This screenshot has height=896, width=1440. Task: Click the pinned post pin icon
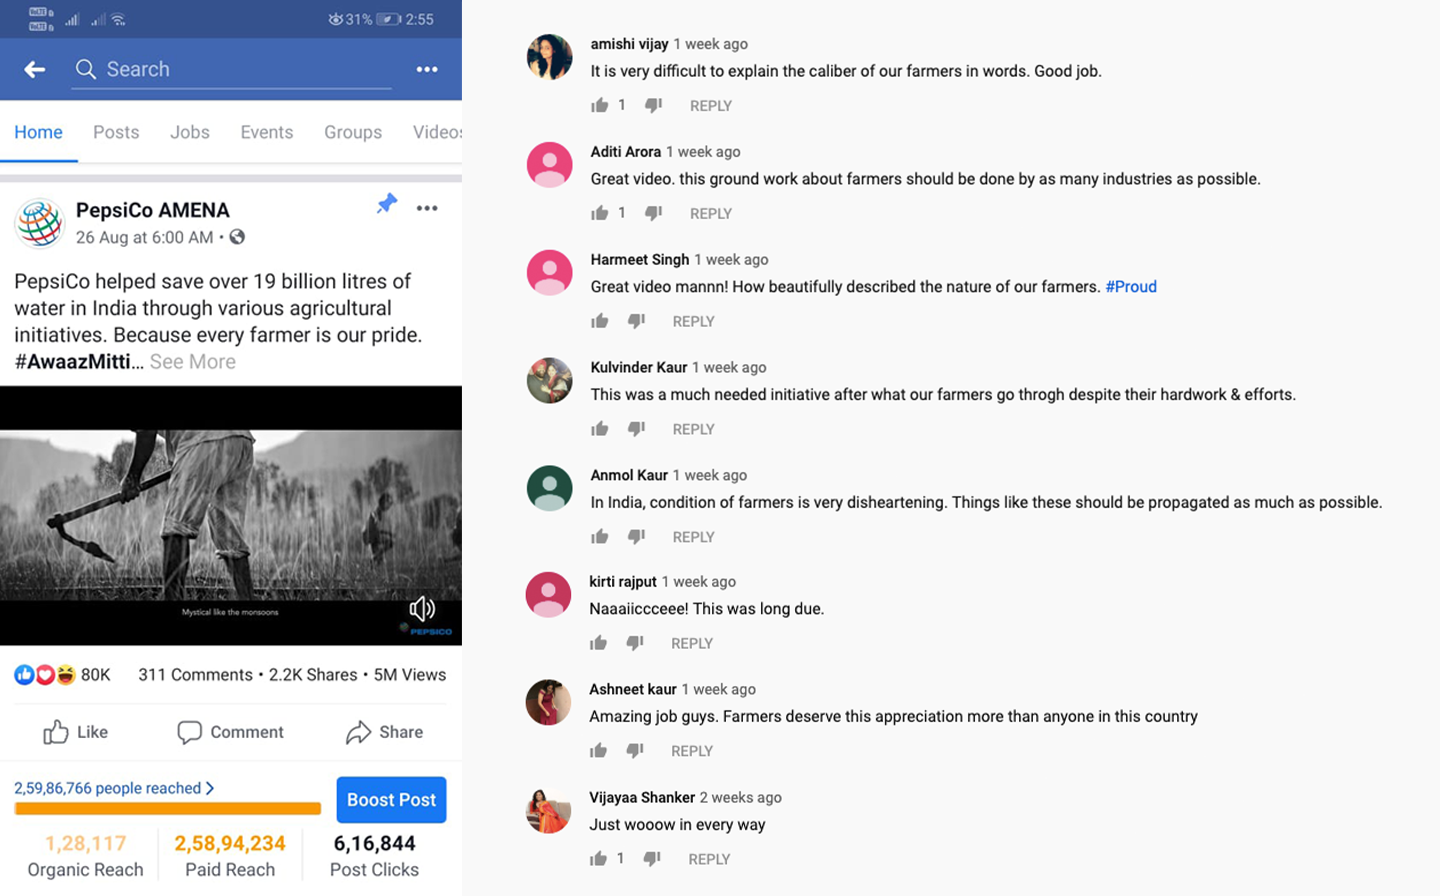coord(387,204)
